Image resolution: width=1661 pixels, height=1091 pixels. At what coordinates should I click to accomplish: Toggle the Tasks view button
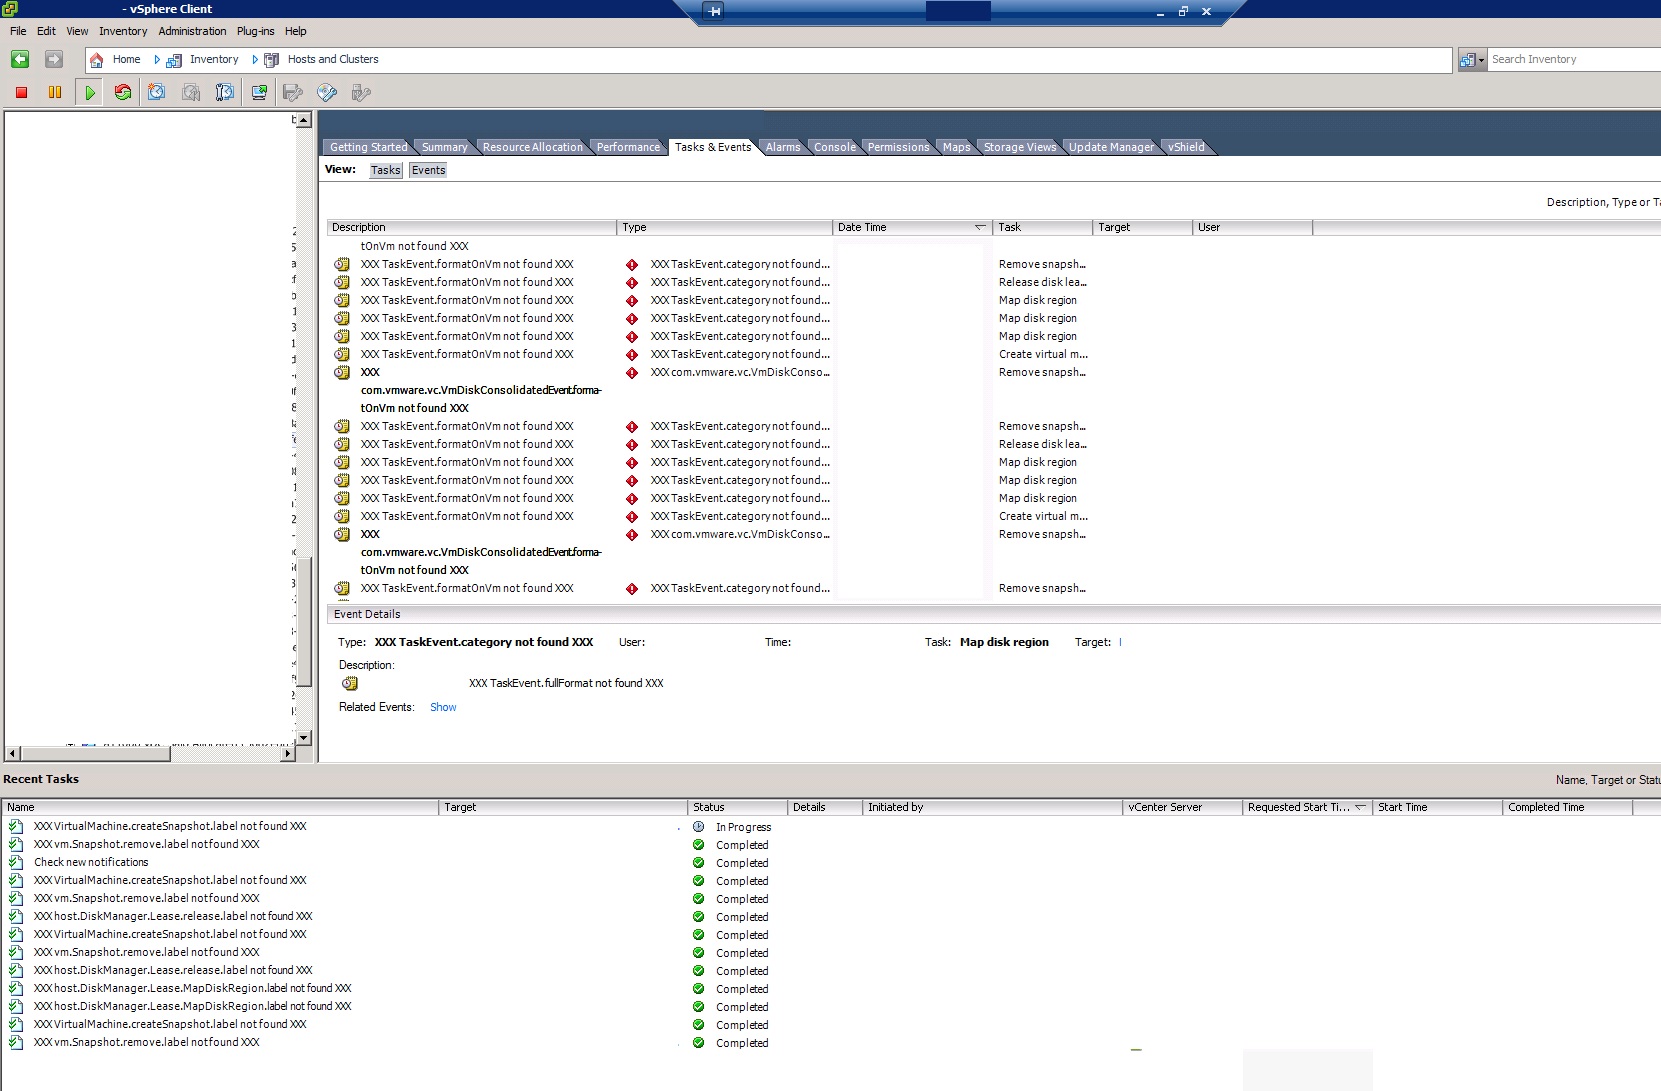click(x=386, y=170)
